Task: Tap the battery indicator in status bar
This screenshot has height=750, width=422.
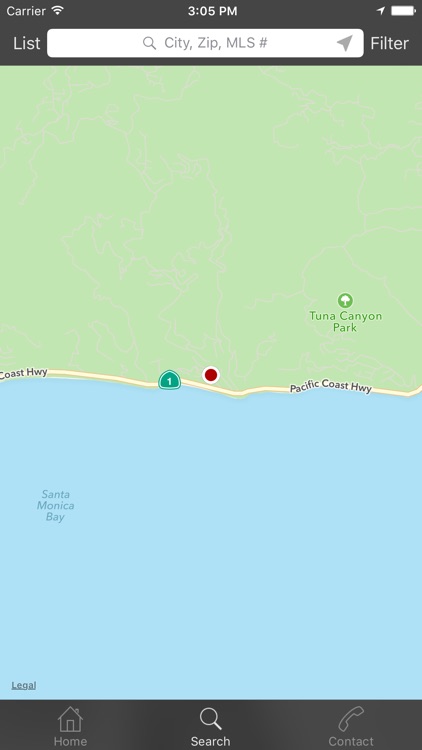Action: pyautogui.click(x=403, y=10)
